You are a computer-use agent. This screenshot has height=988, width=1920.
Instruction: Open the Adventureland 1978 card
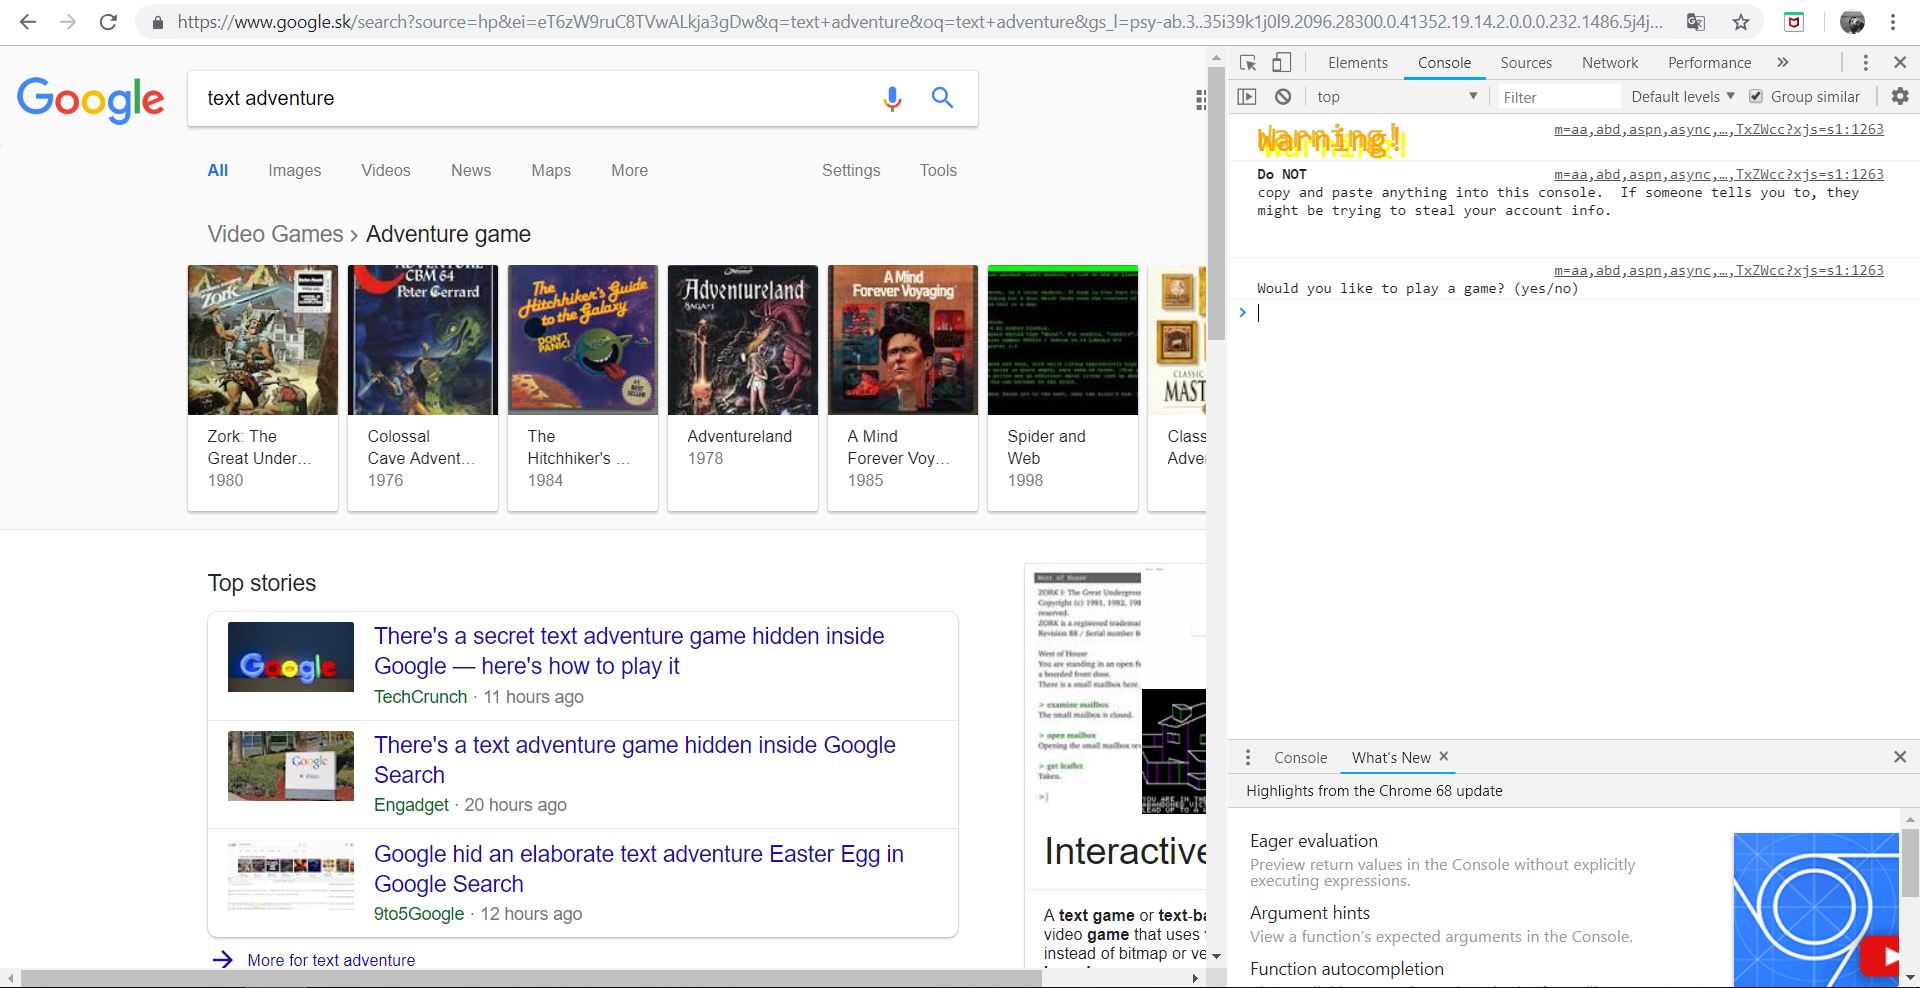click(x=743, y=388)
